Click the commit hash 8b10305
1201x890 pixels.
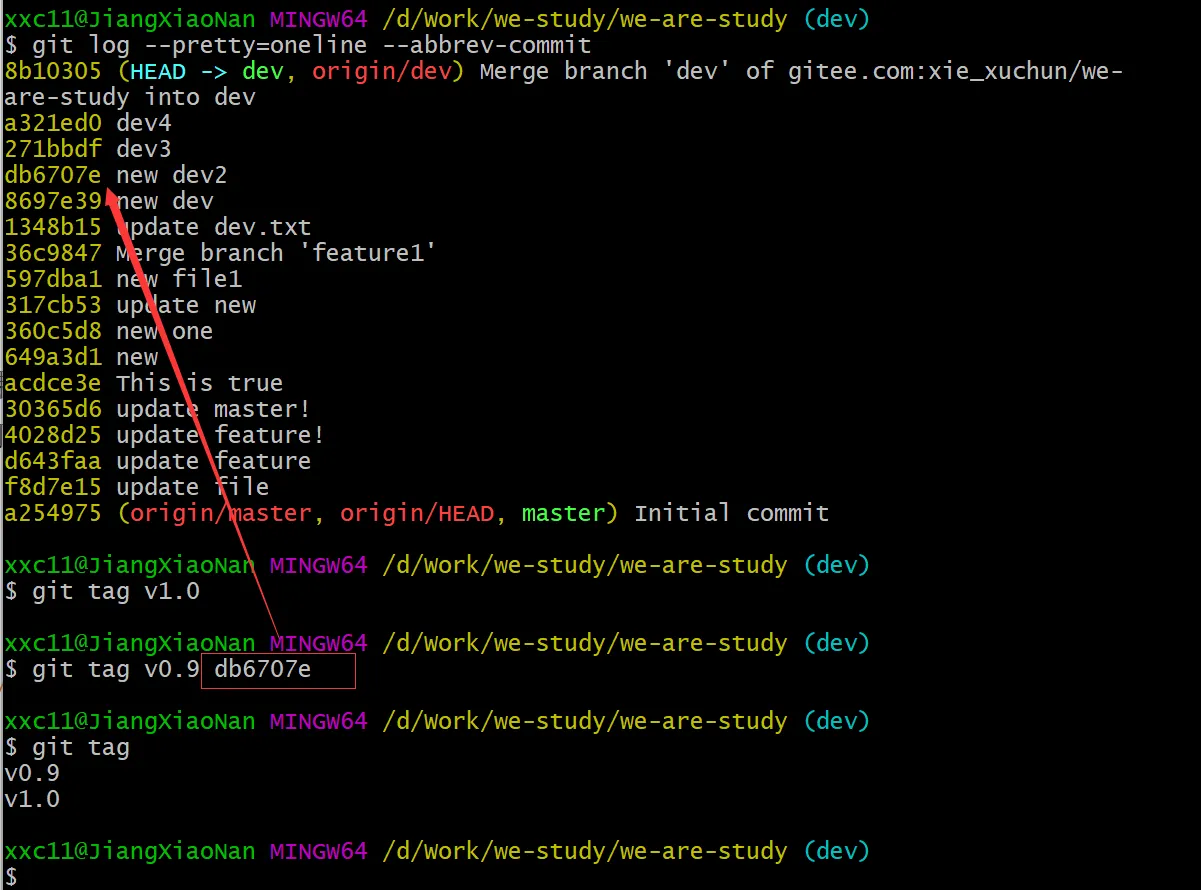[x=52, y=71]
